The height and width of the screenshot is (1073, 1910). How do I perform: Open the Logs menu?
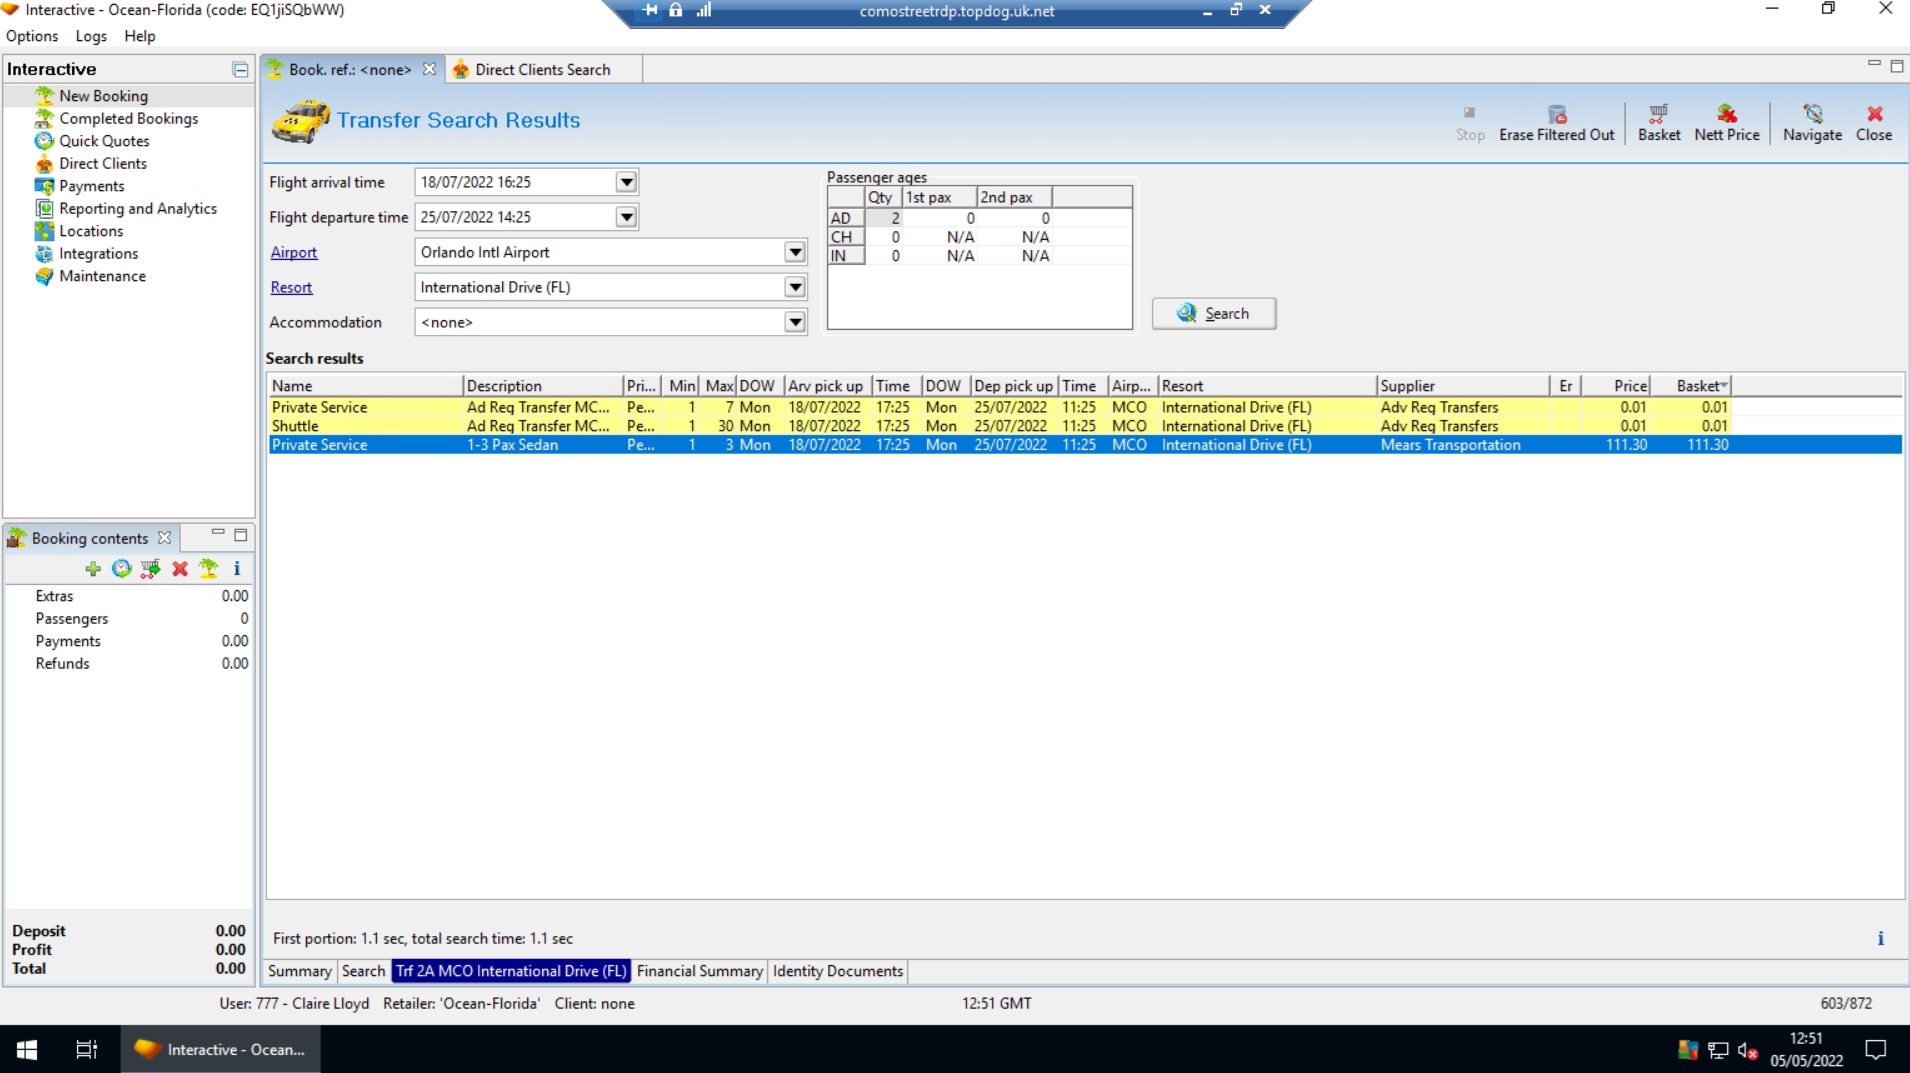(91, 36)
